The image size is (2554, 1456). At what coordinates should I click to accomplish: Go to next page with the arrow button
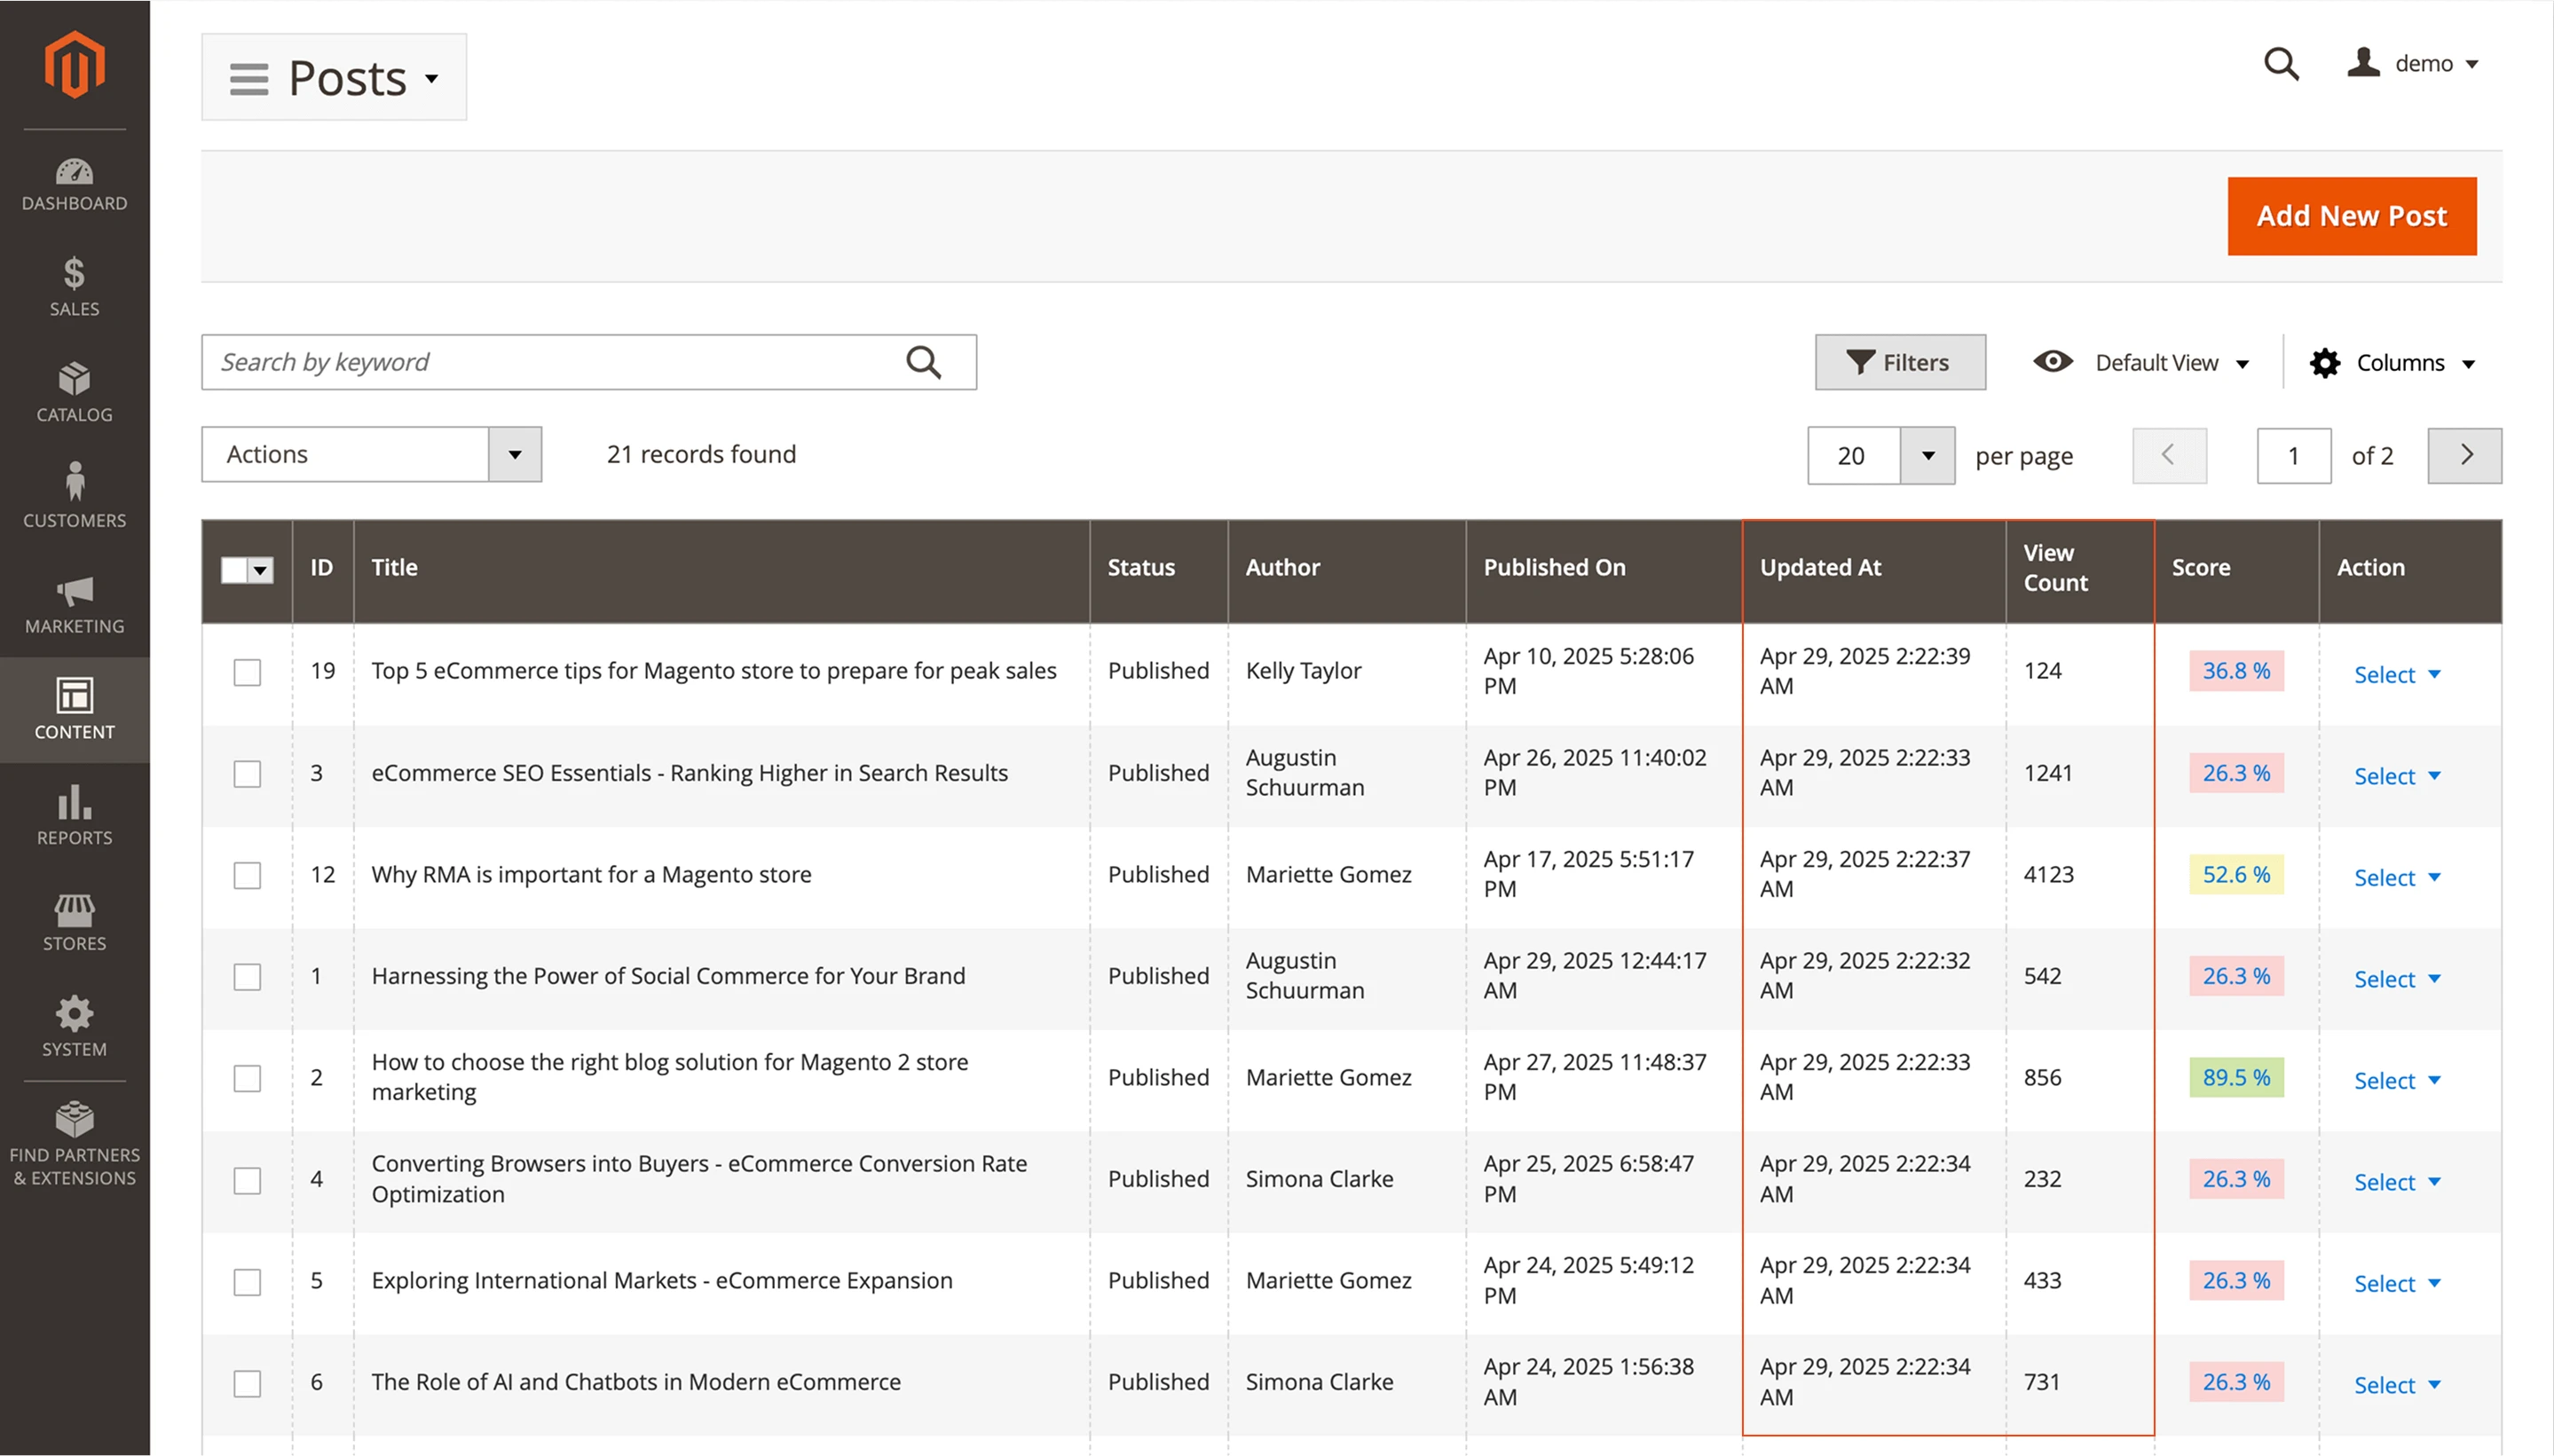(x=2464, y=455)
